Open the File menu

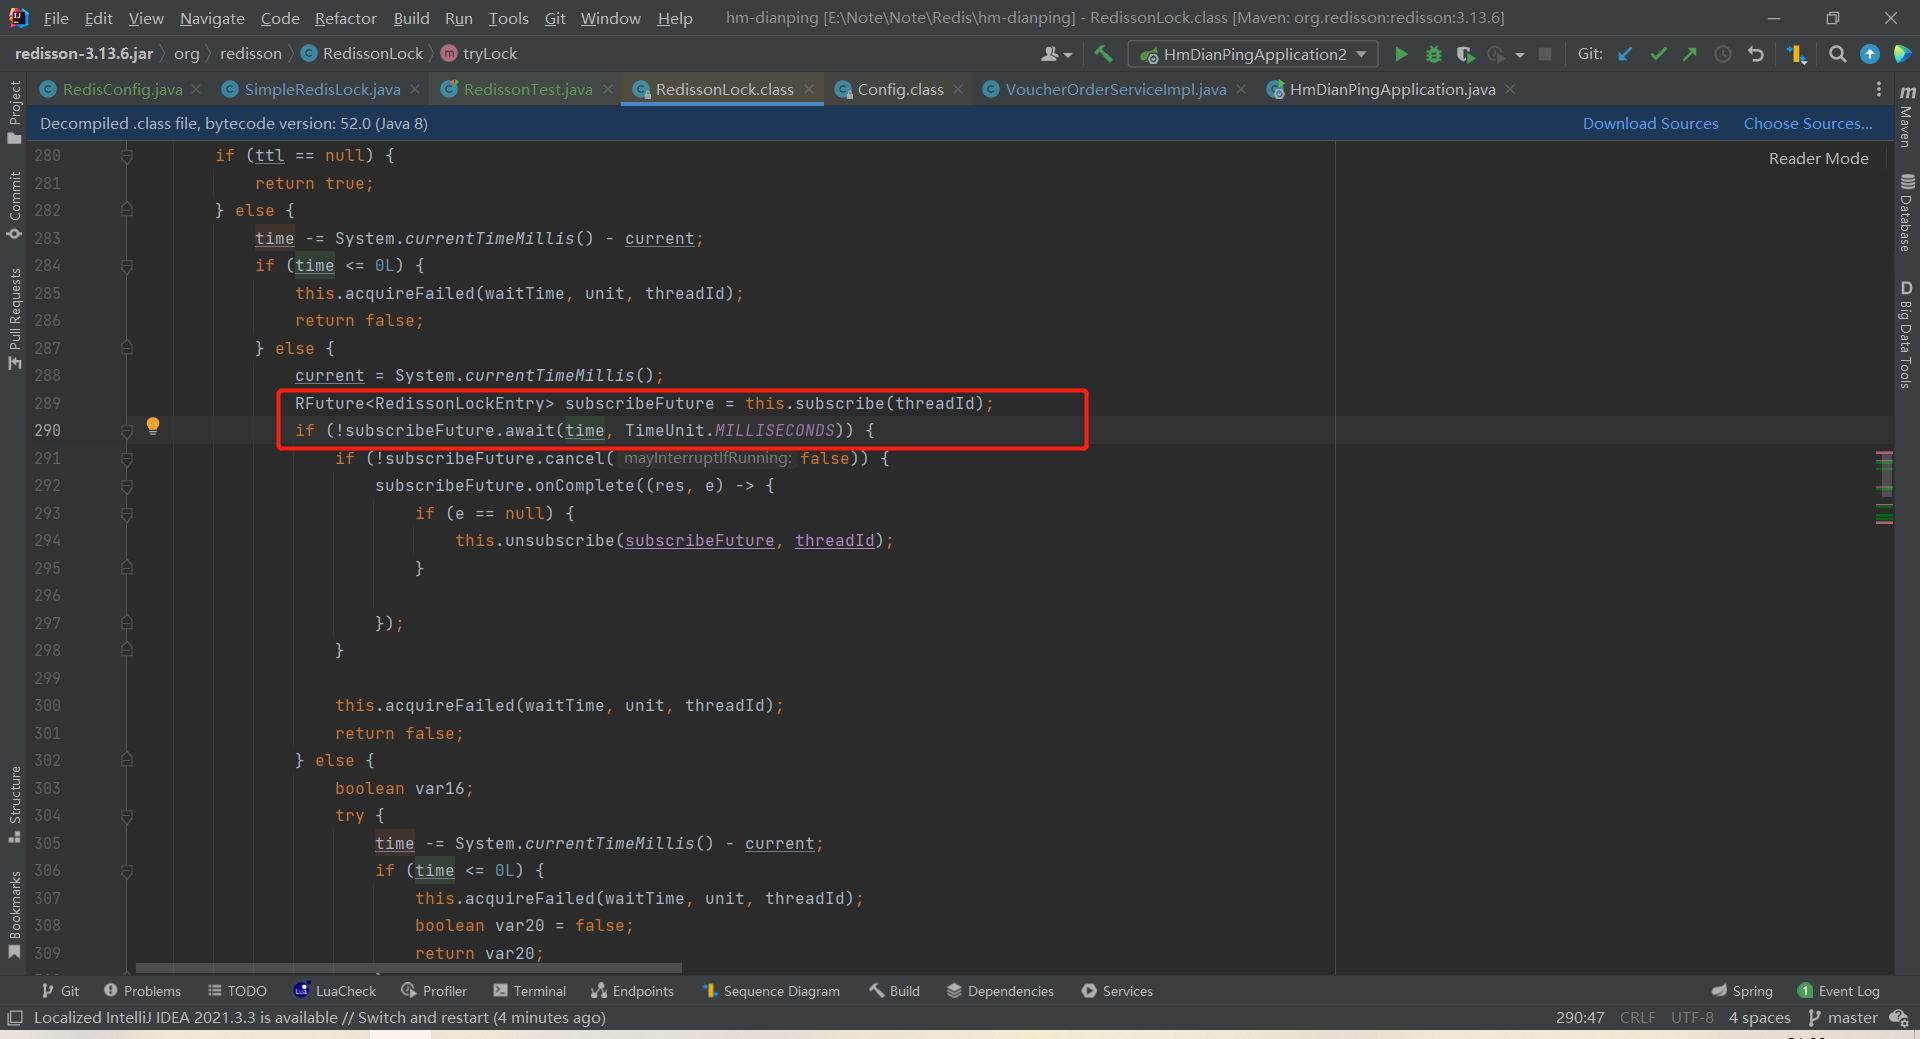[x=56, y=18]
